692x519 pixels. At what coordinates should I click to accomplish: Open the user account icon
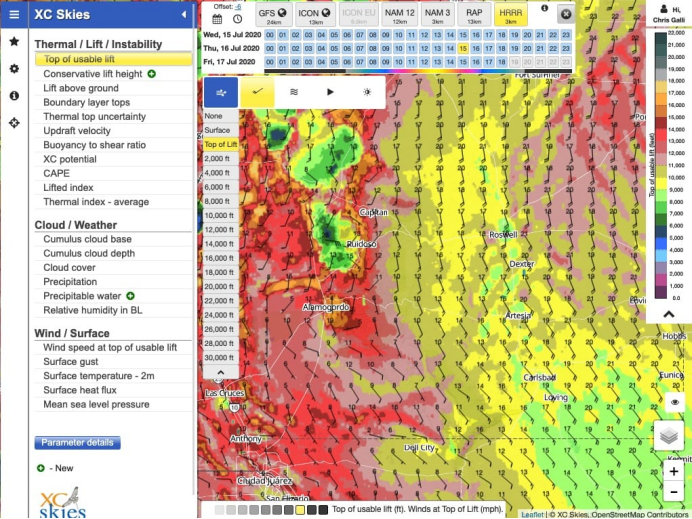point(664,8)
